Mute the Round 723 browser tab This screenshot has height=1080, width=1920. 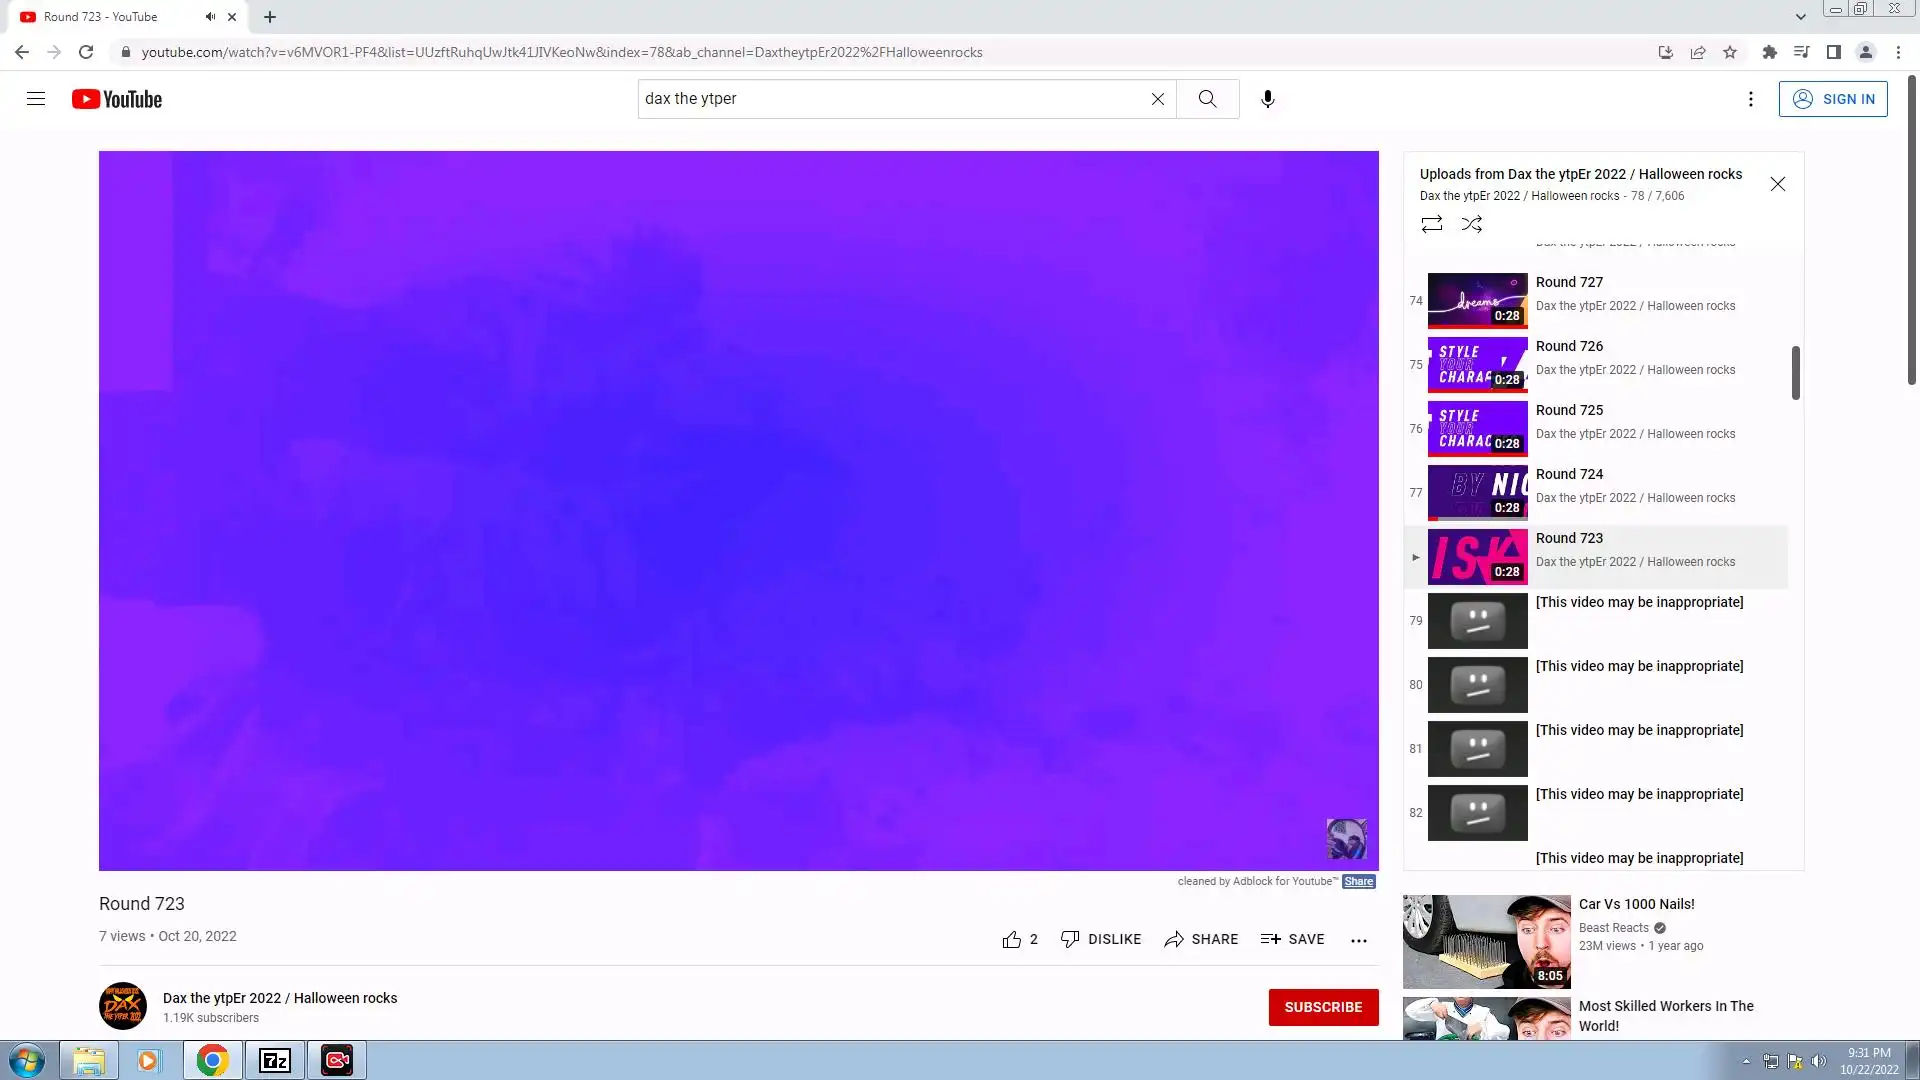coord(210,17)
